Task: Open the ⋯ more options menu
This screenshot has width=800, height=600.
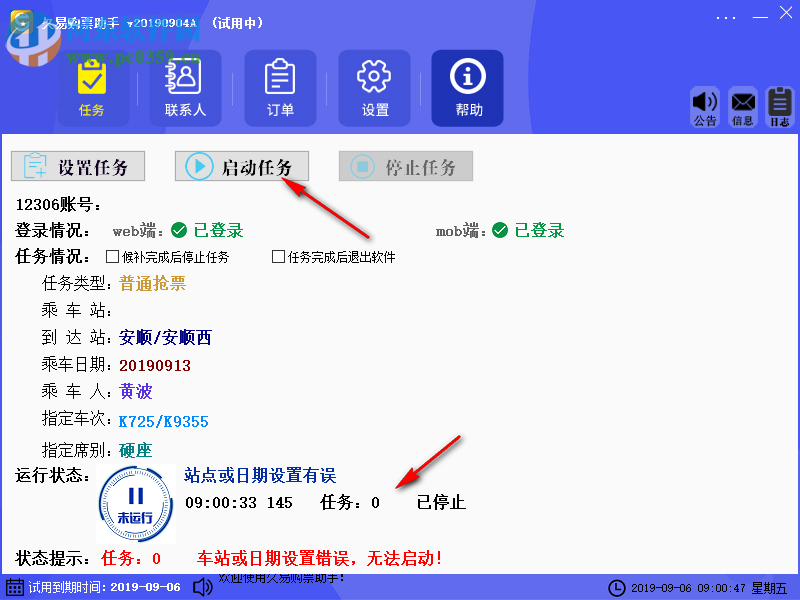Action: (725, 17)
